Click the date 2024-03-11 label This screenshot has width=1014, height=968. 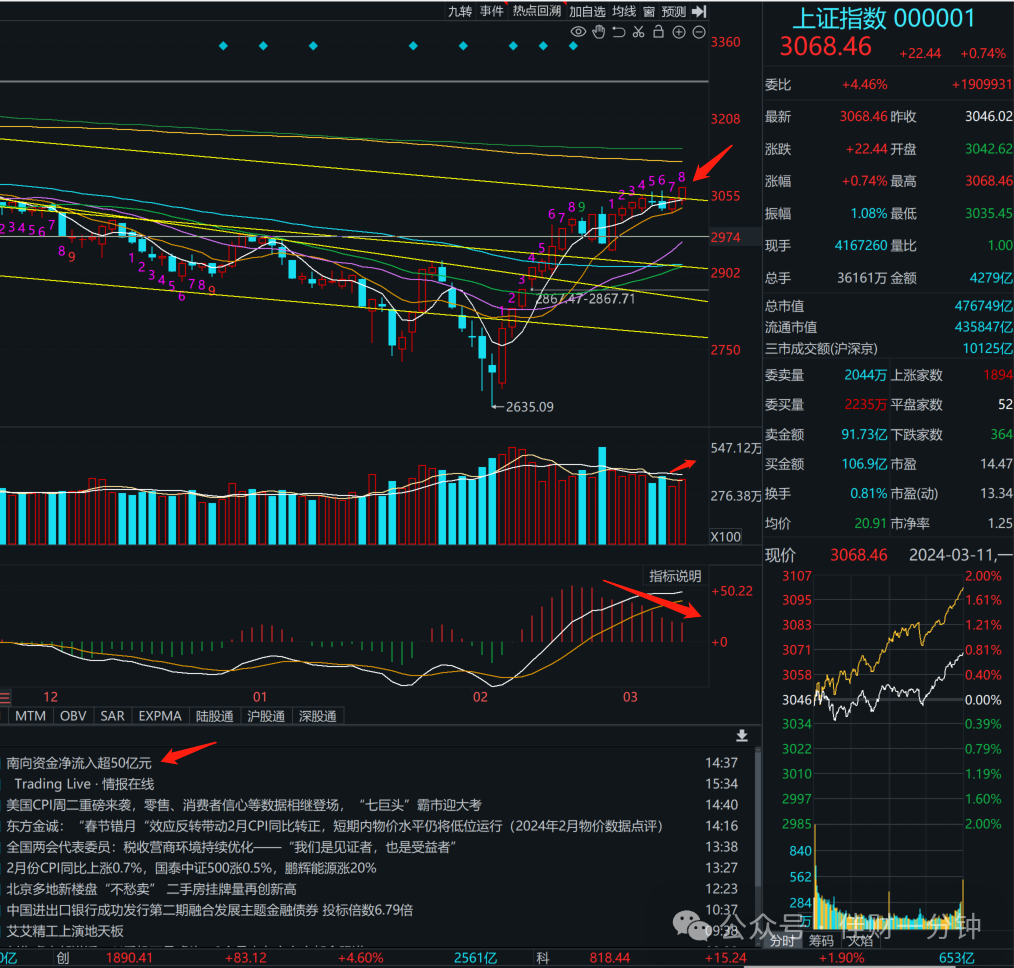pos(961,555)
